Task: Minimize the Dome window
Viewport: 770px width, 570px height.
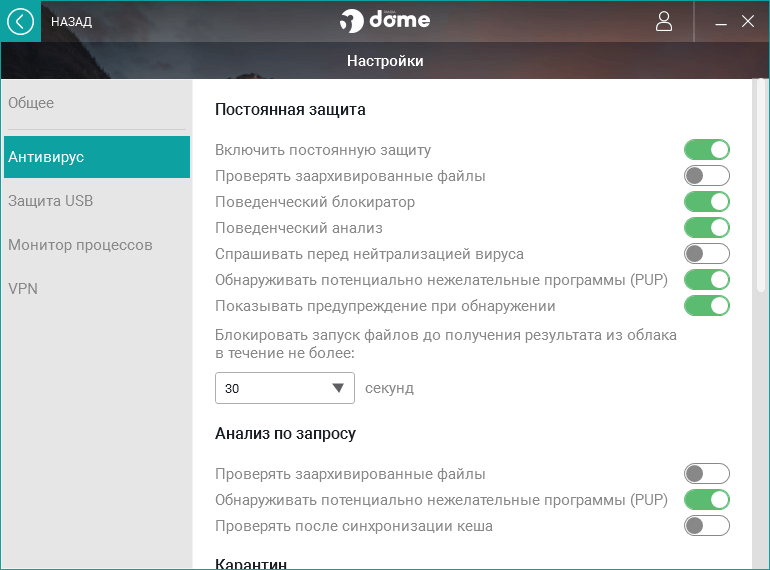Action: coord(721,22)
